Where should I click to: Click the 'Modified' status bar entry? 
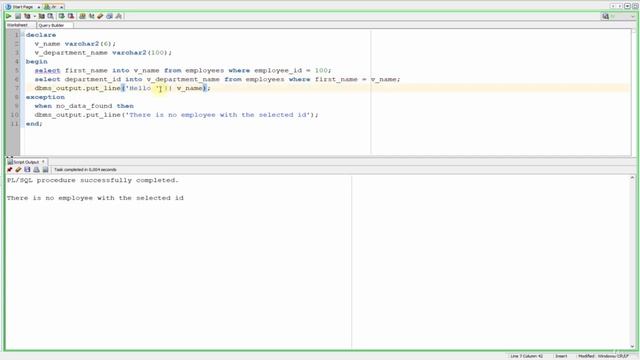(x=587, y=356)
